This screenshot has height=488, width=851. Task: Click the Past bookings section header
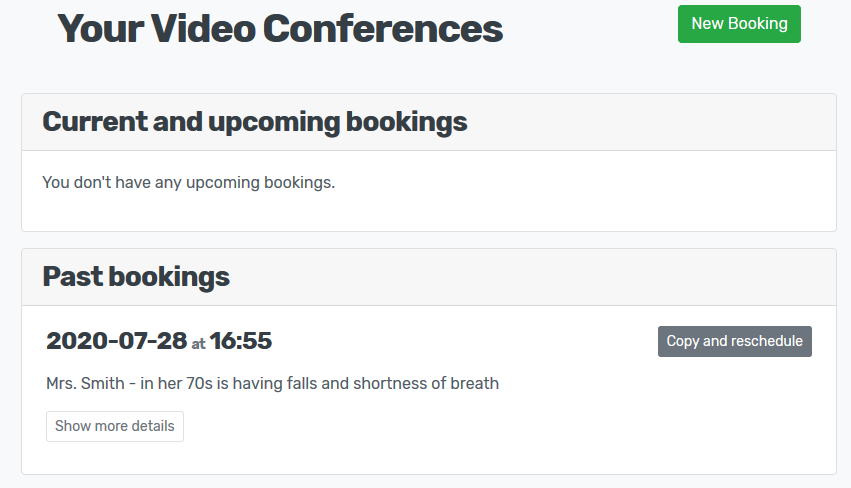(136, 277)
